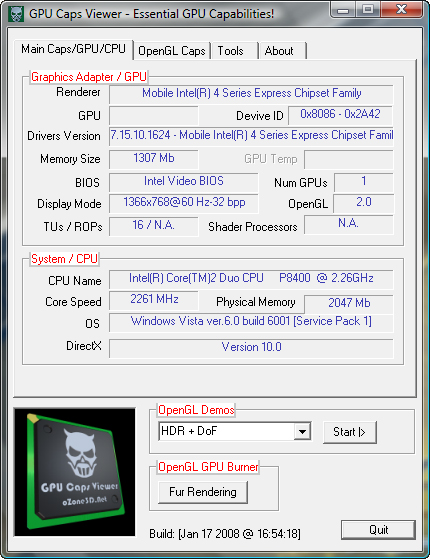Viewport: 430px width, 559px height.
Task: Click the OS field Windows Vista build 6001
Action: [x=251, y=322]
